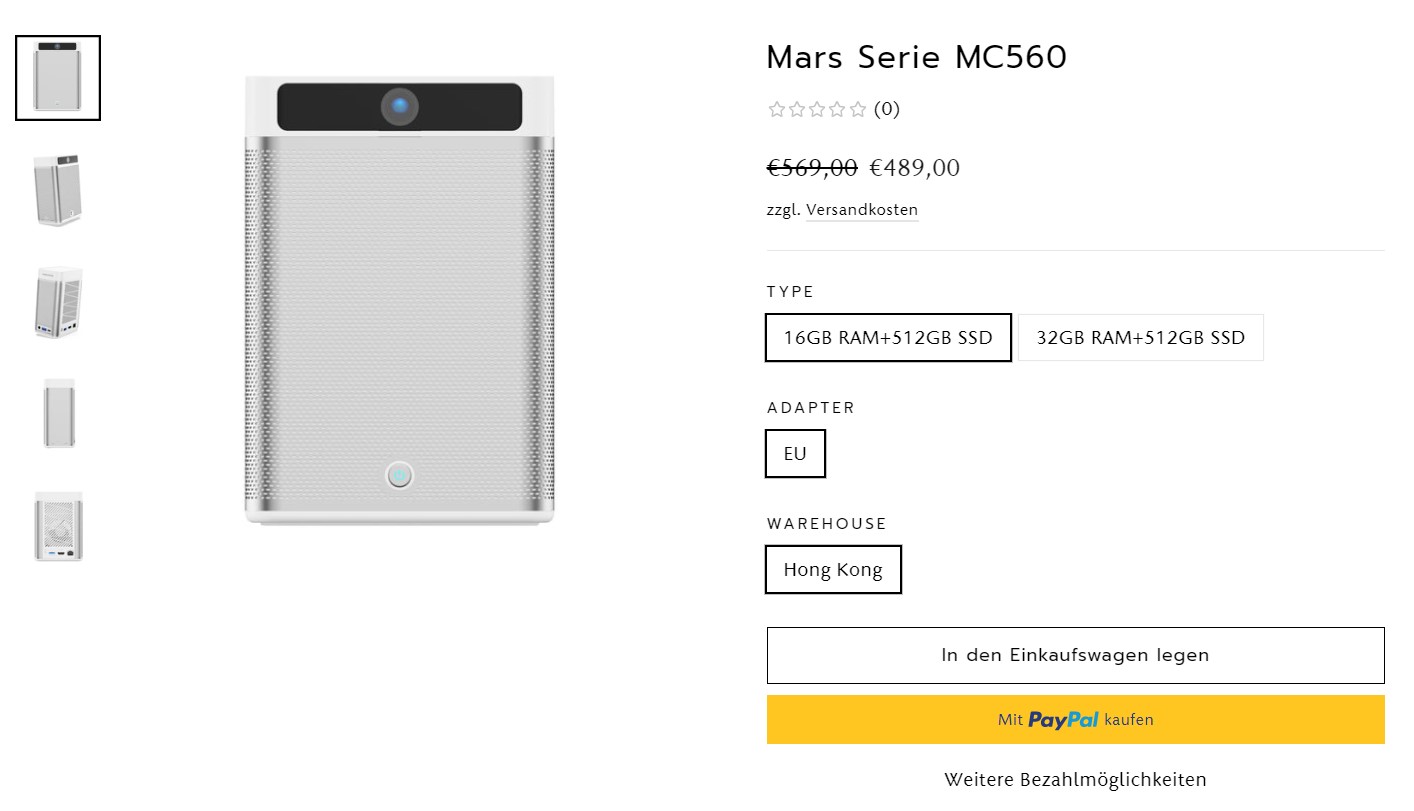Open the rear ports view thumbnail
This screenshot has width=1414, height=811.
[58, 526]
